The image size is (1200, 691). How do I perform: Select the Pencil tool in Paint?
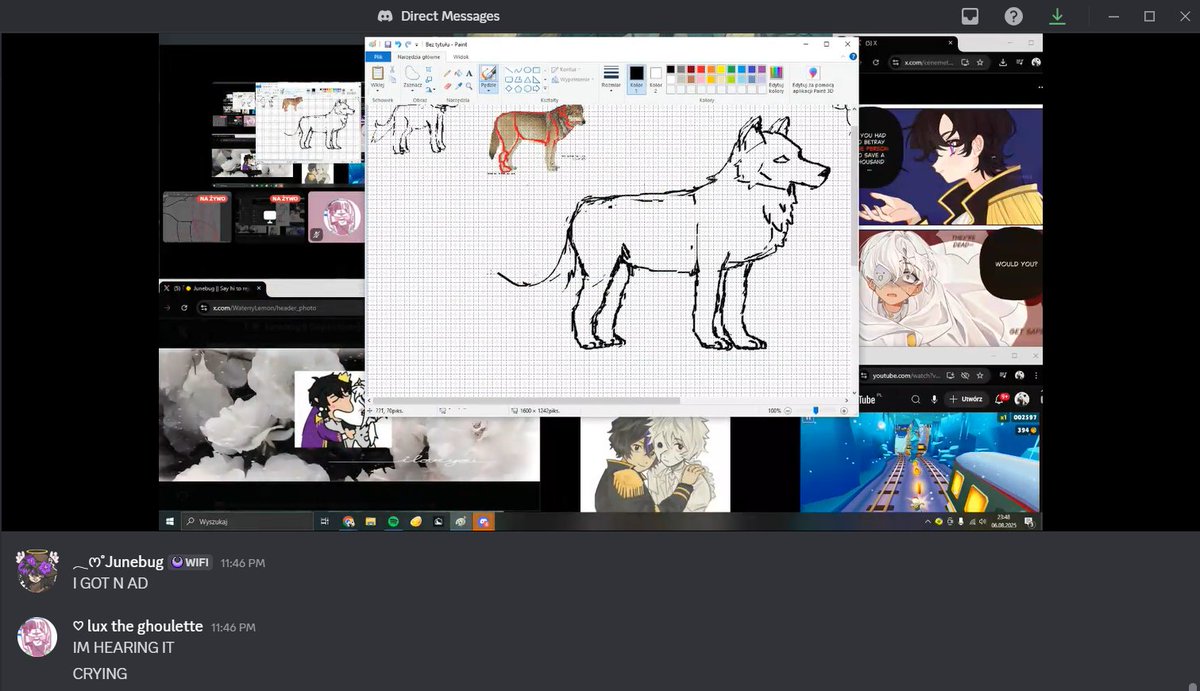point(447,73)
